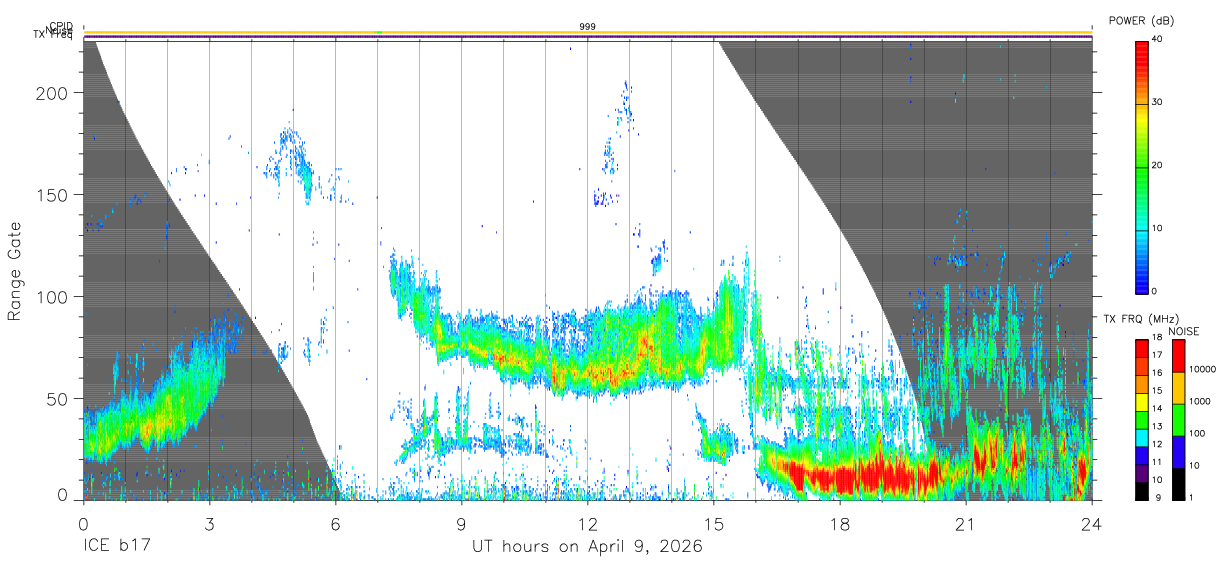Click the 9 tick on the UT hours axis
This screenshot has width=1228, height=567.
pos(461,523)
